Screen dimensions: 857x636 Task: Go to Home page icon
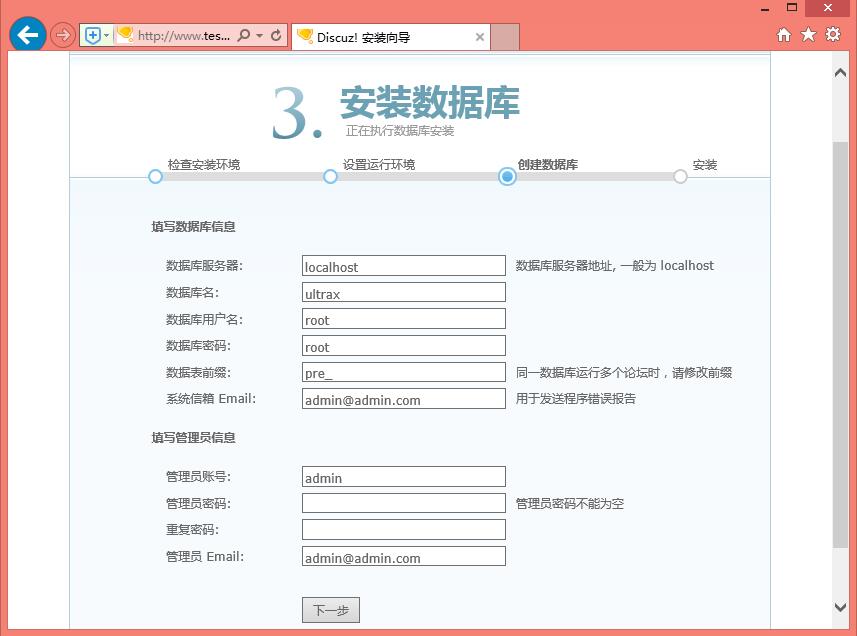[x=784, y=35]
